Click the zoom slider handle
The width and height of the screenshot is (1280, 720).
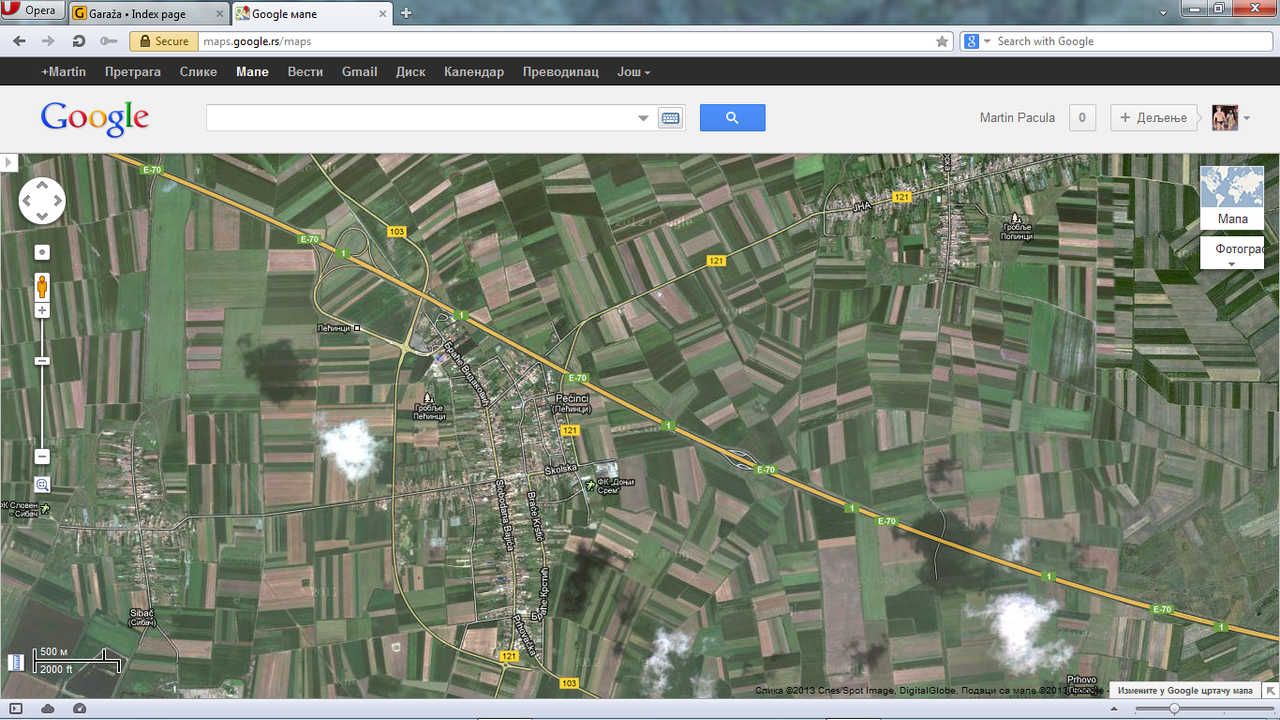click(42, 360)
